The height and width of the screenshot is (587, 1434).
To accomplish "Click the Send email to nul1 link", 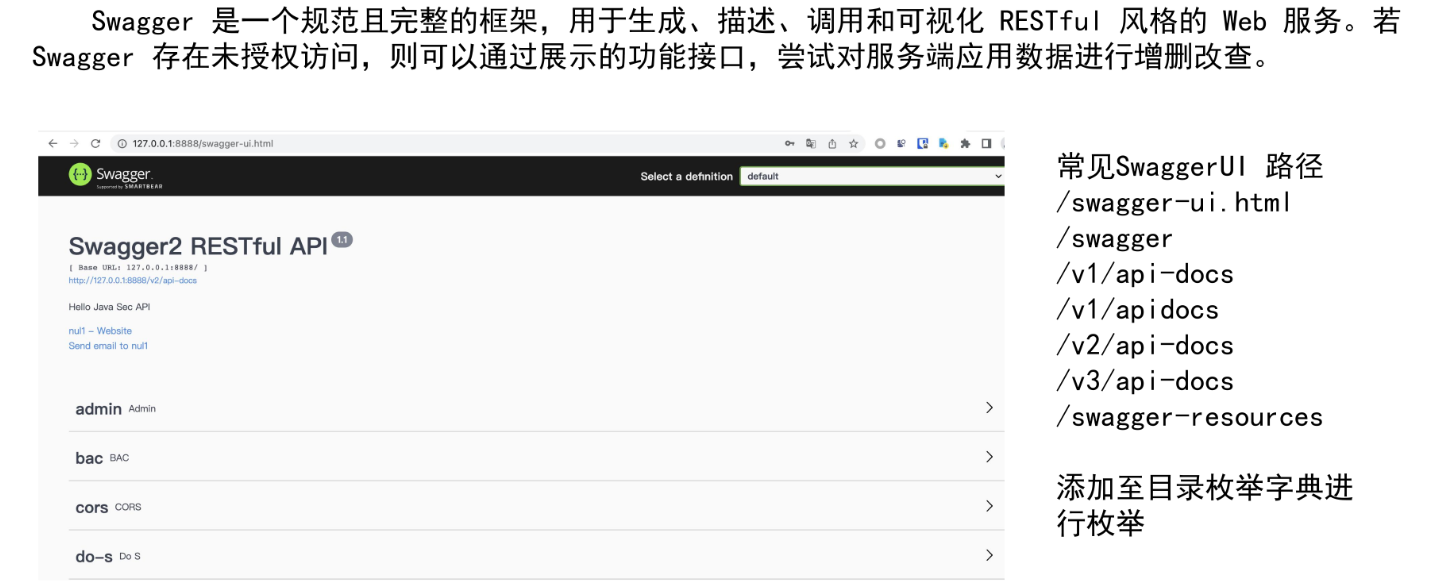I will tap(108, 346).
